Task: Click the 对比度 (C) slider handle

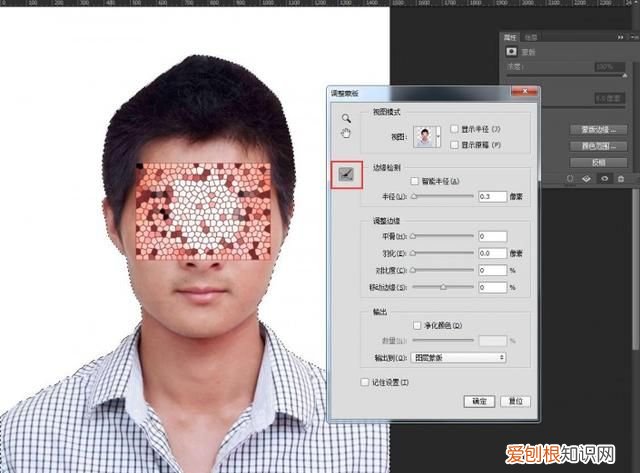Action: coord(413,270)
